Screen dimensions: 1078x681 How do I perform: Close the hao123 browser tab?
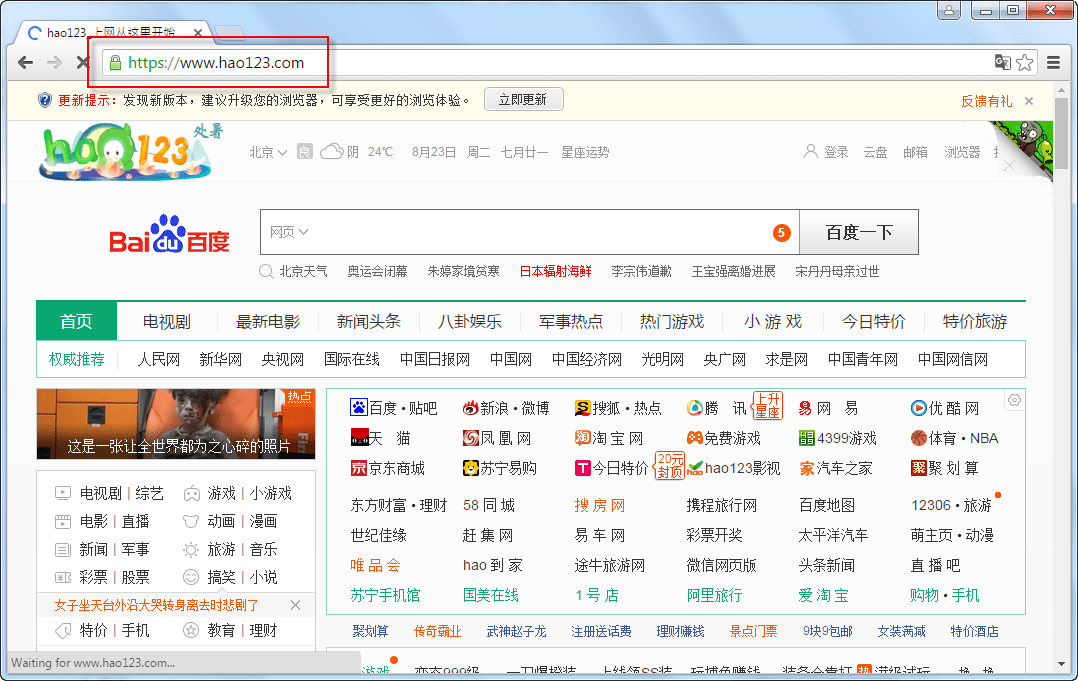click(198, 32)
